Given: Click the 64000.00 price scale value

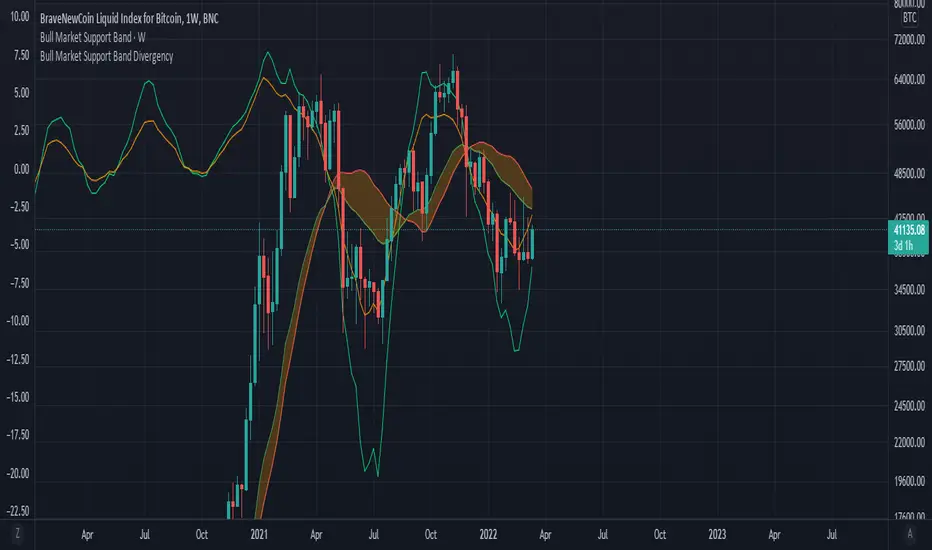Looking at the screenshot, I should click(x=909, y=79).
